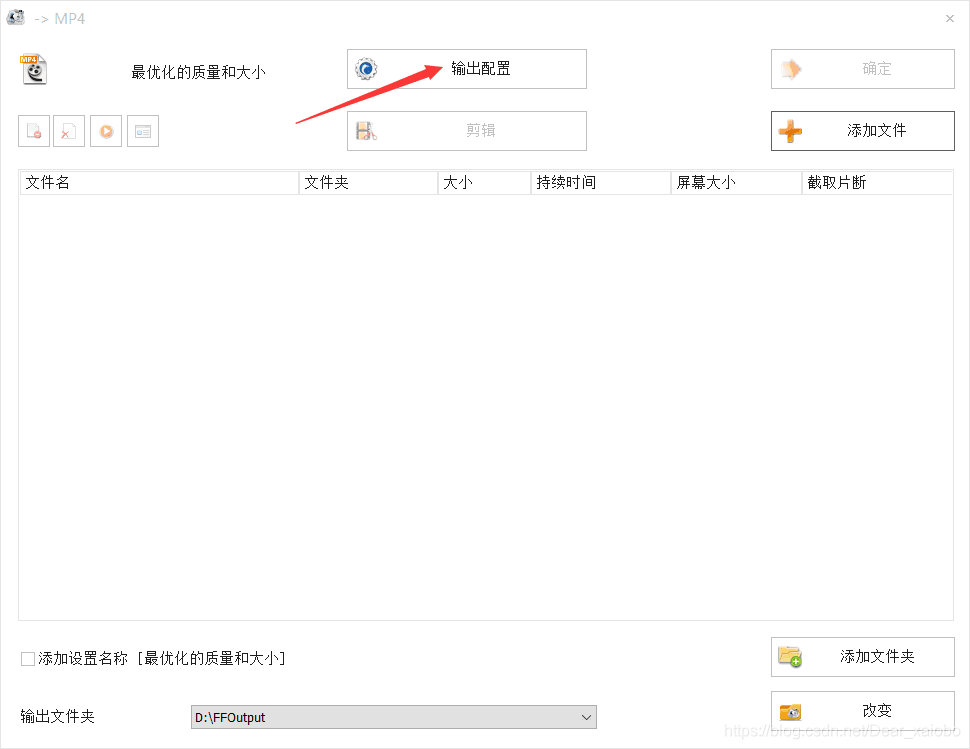Expand the 输出文件夹 path selection list

(x=585, y=717)
